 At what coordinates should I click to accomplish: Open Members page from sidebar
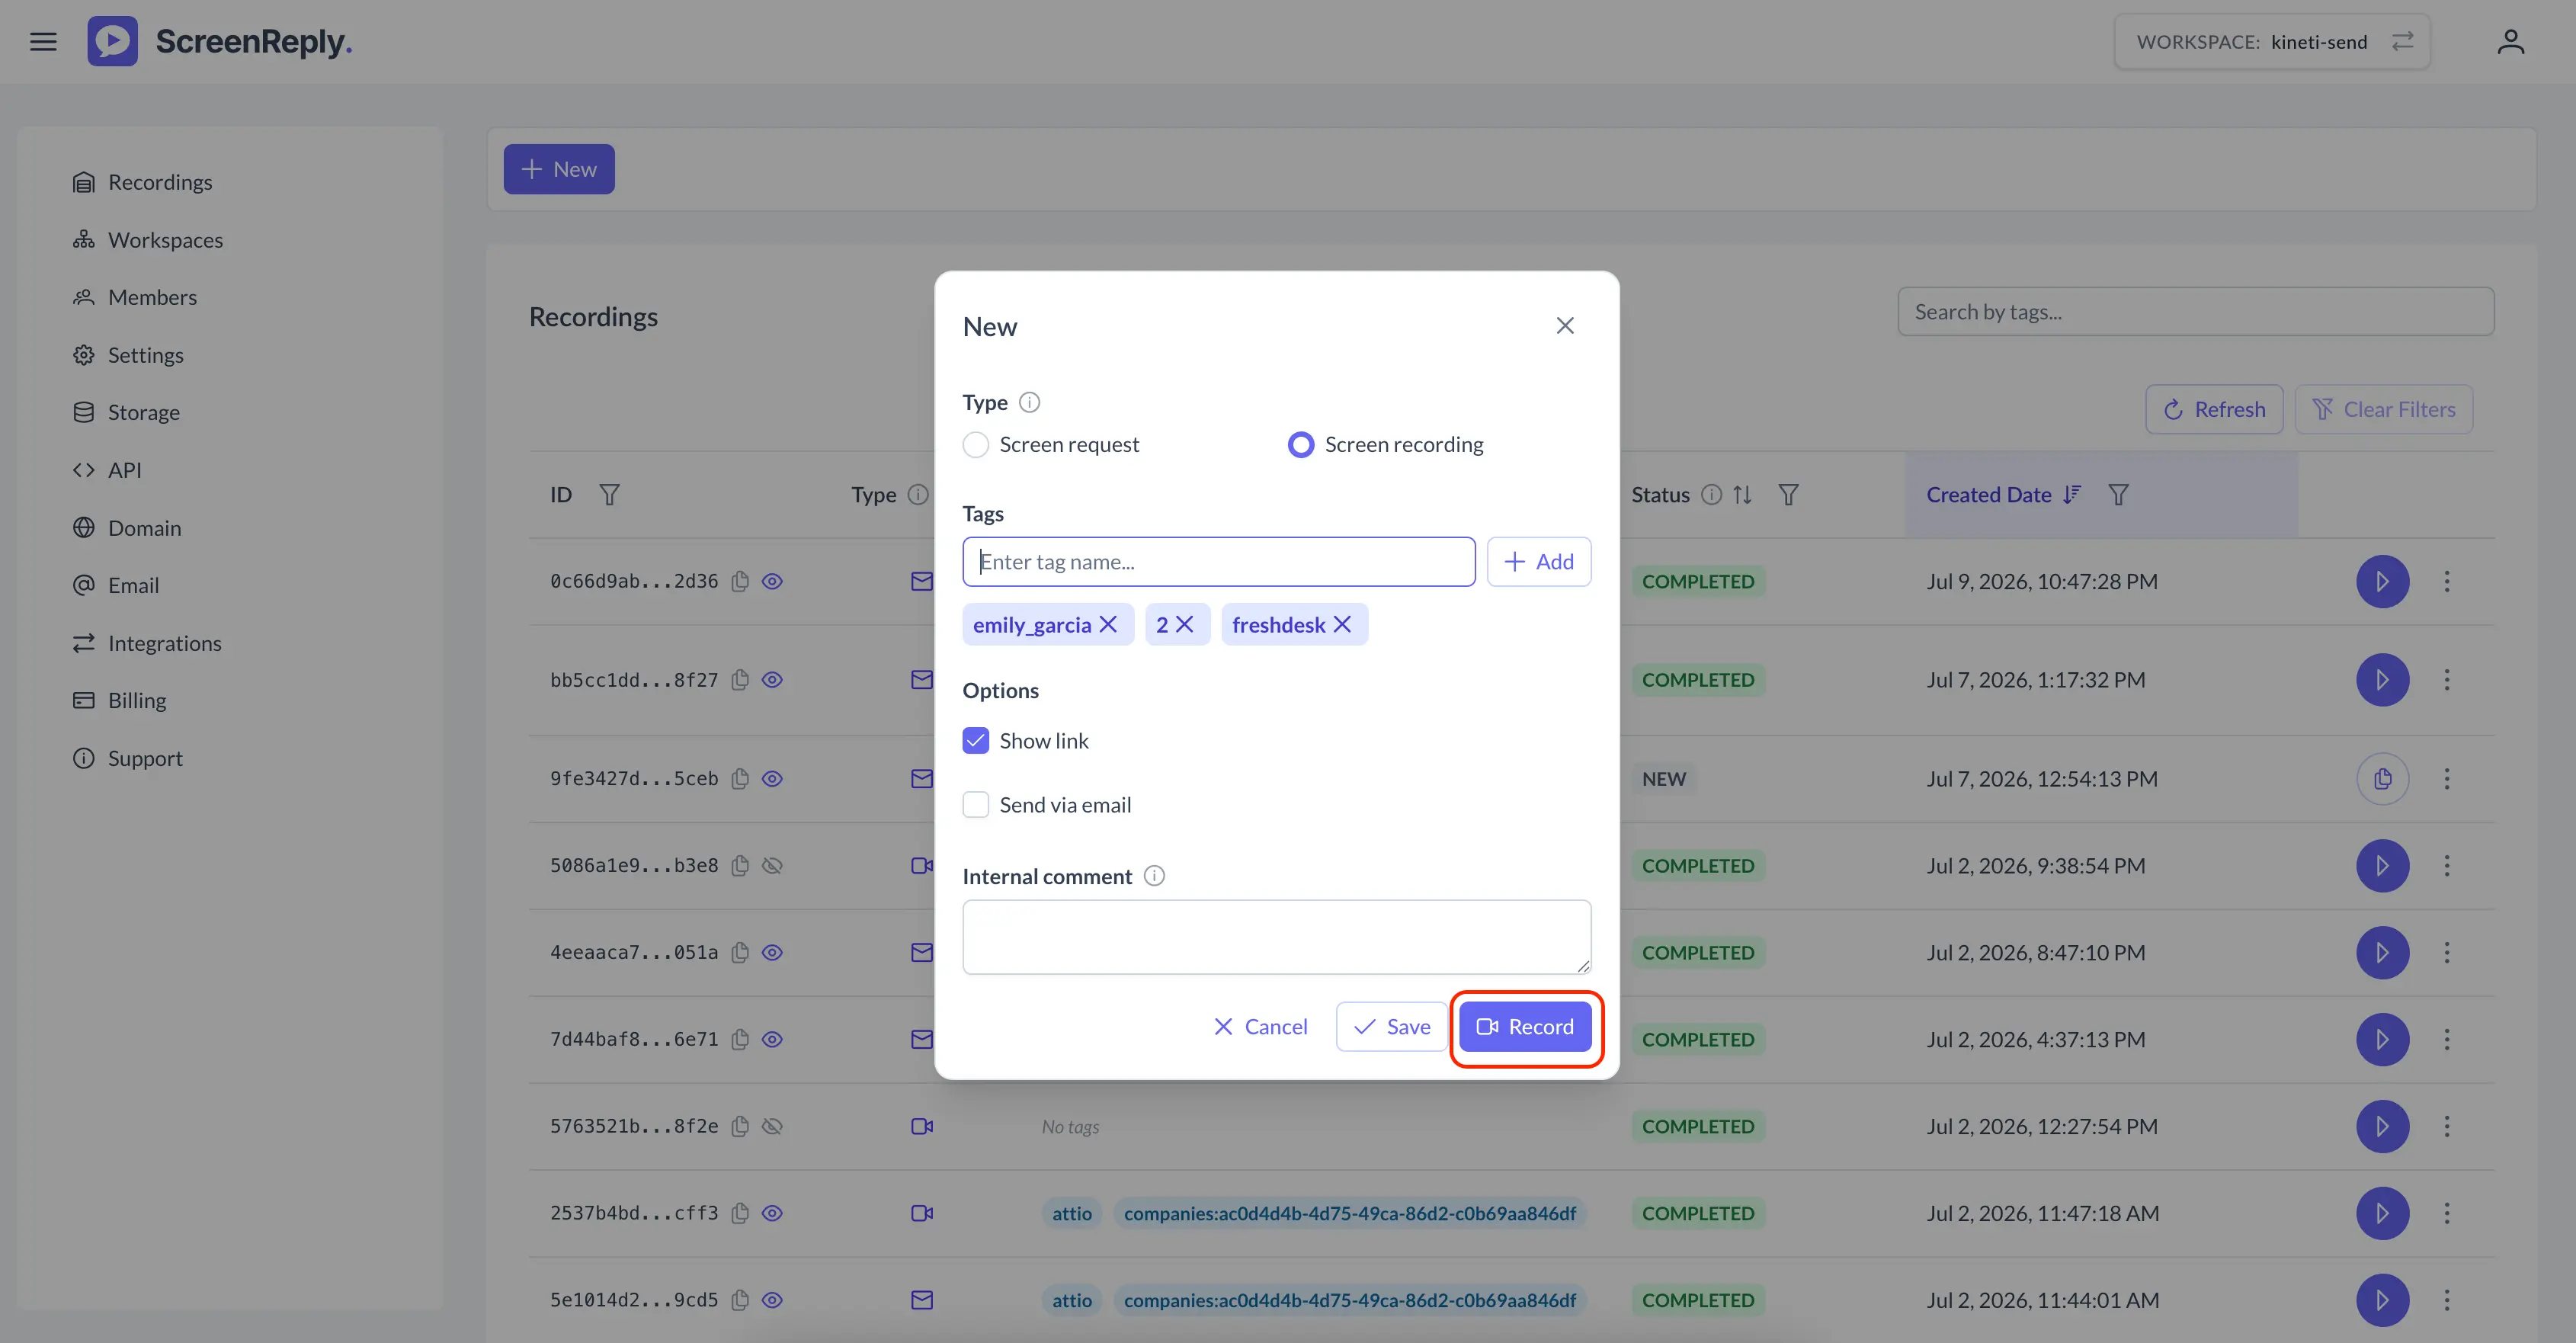[x=134, y=297]
